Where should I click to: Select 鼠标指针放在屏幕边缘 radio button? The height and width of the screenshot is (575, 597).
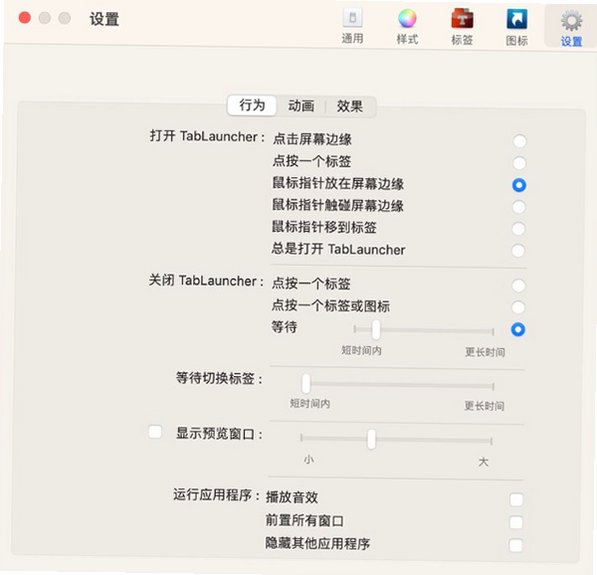pos(519,185)
